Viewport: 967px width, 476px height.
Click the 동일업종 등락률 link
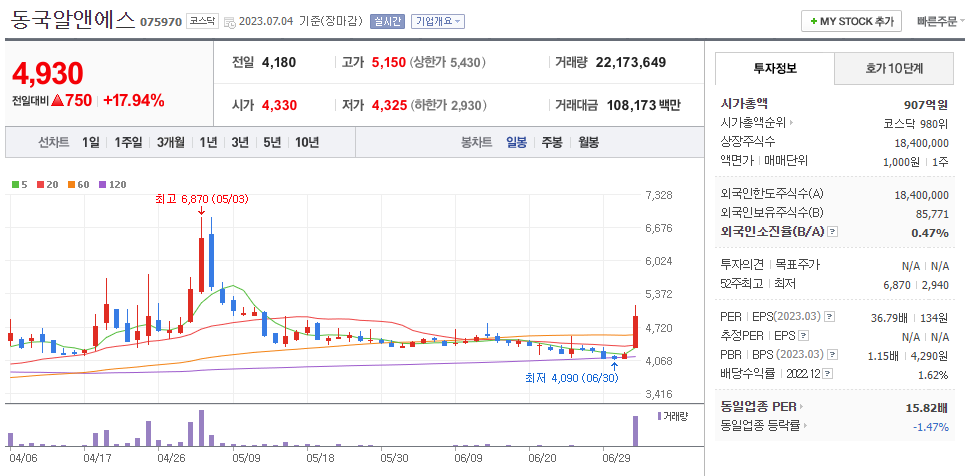pos(760,426)
